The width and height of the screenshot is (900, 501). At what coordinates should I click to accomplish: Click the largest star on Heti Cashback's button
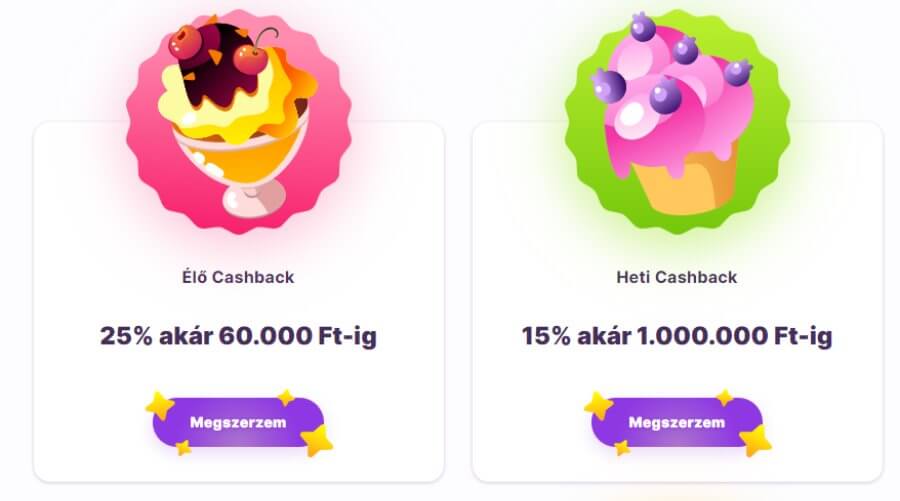coord(756,440)
